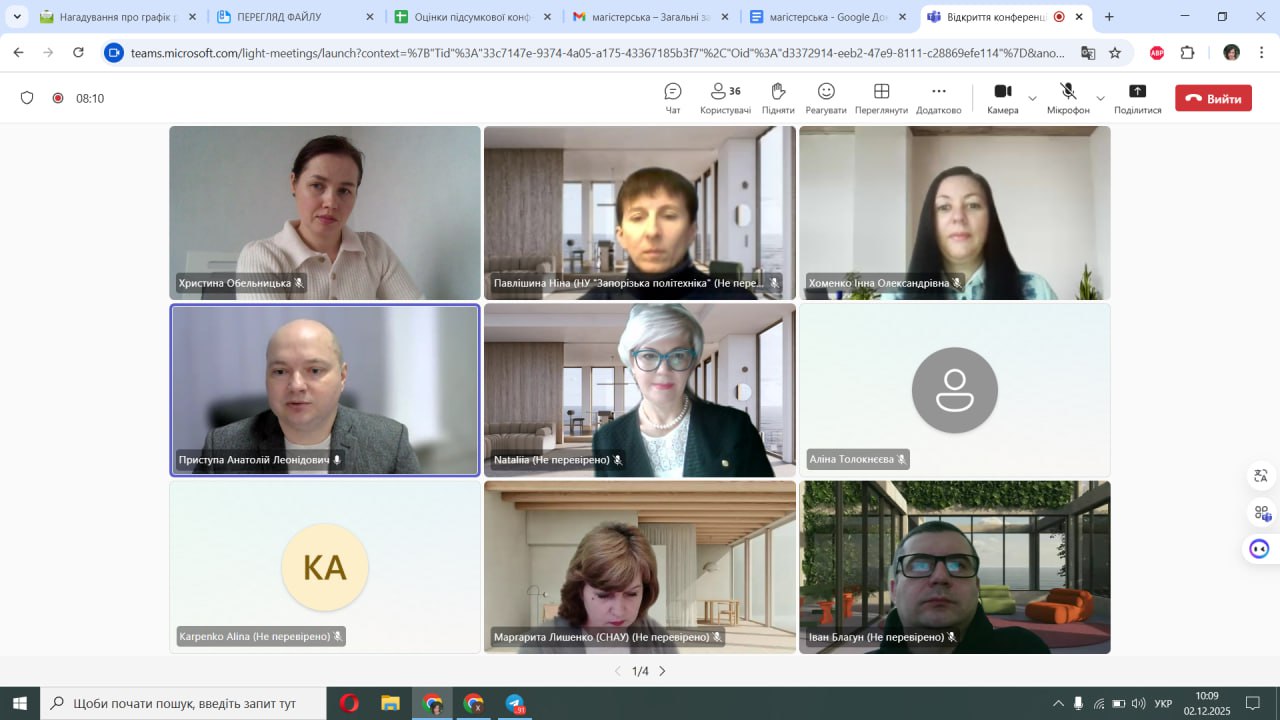This screenshot has width=1280, height=720.
Task: Open the translation feature in the sidebar
Action: (x=1259, y=476)
